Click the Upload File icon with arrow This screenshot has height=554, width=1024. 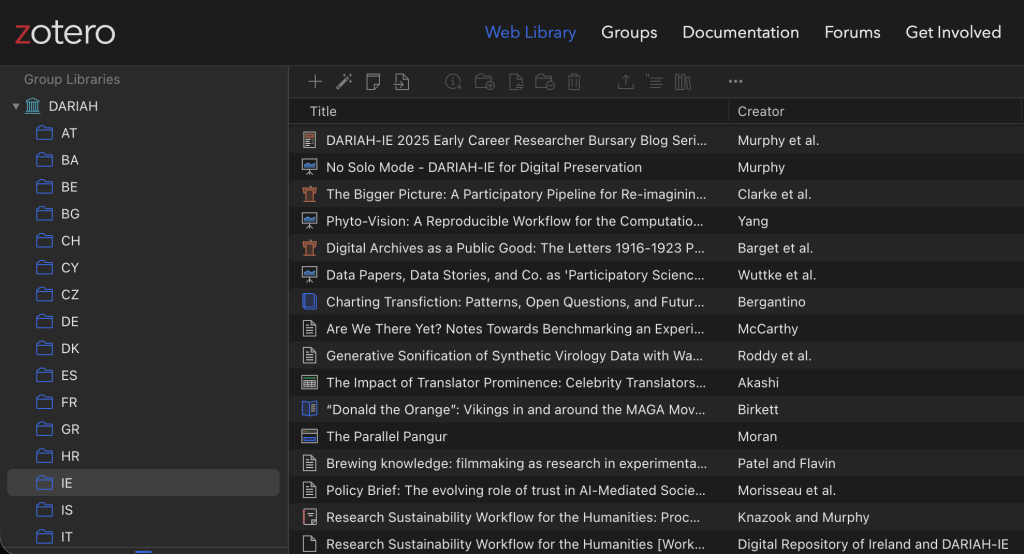[x=402, y=82]
